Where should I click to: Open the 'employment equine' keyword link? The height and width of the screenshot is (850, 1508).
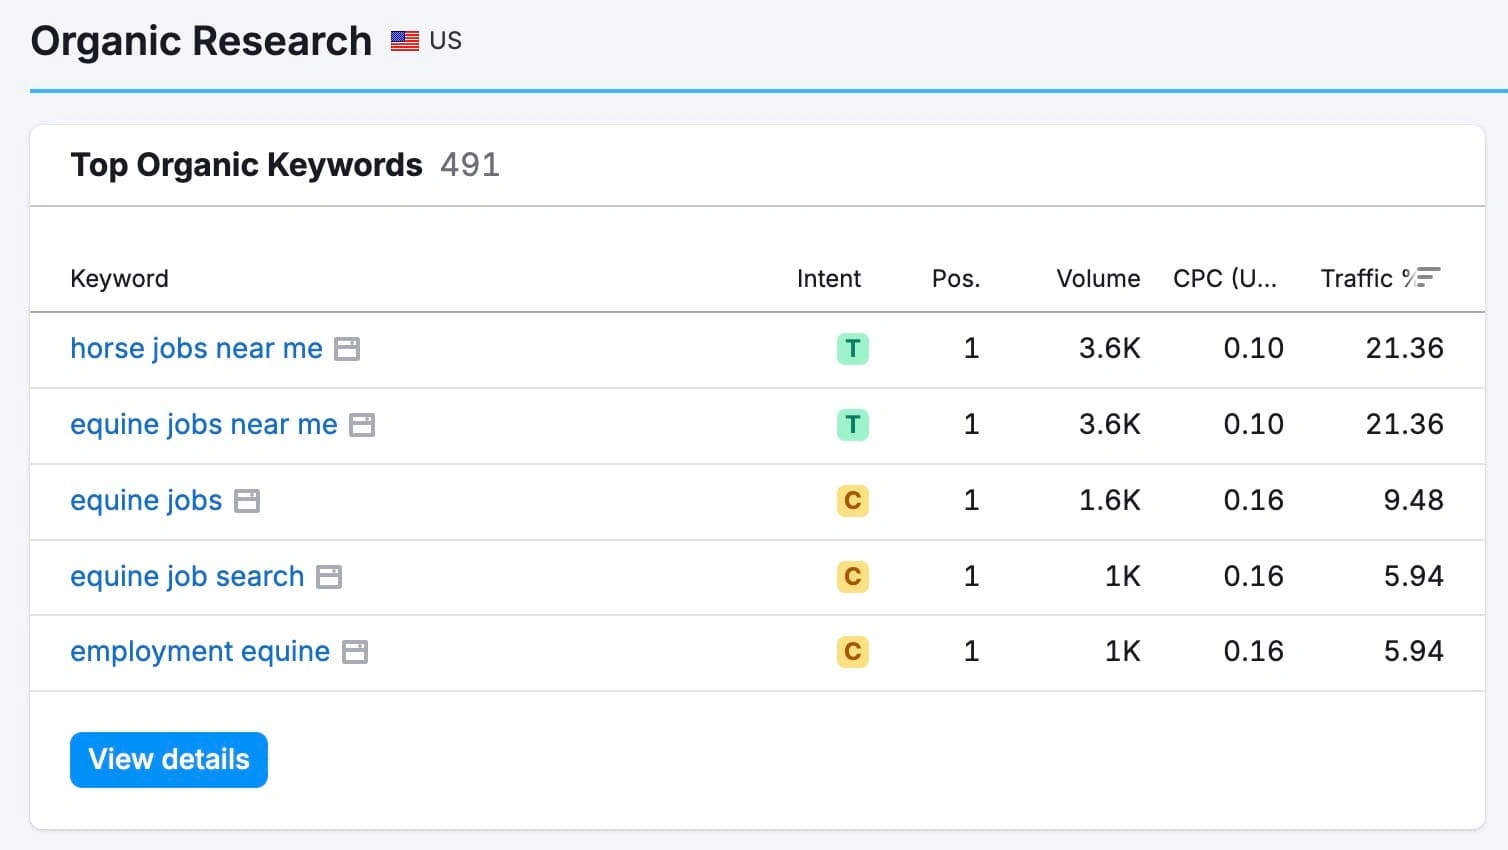tap(200, 651)
